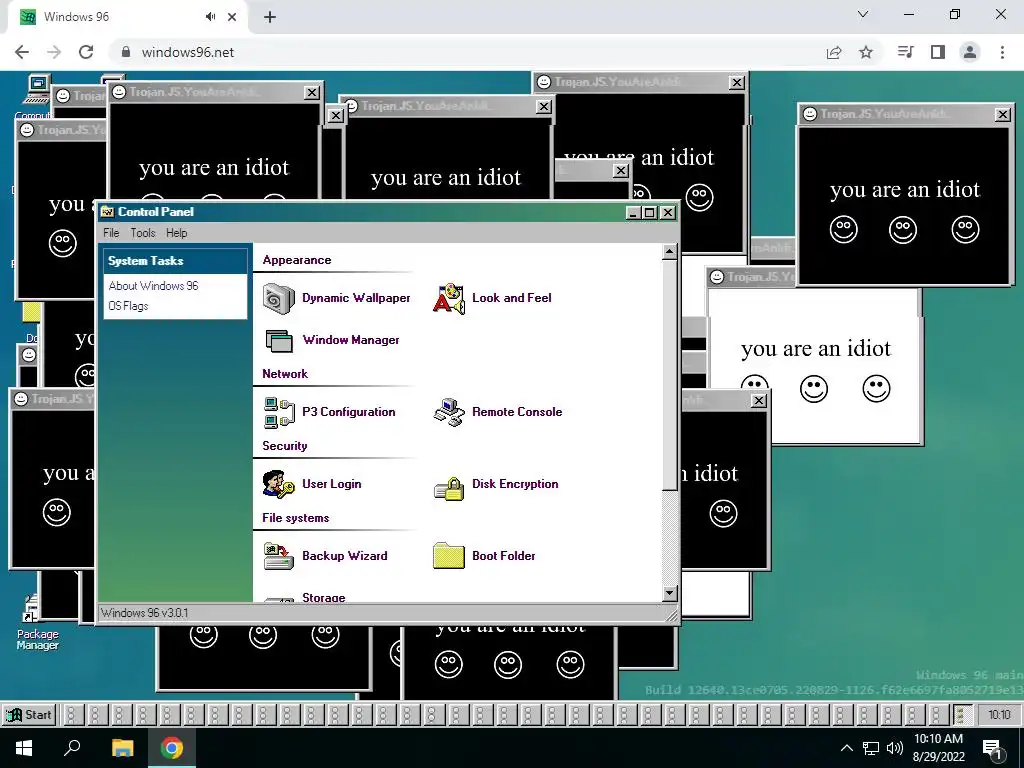Open the Look and Feel icon
This screenshot has height=768, width=1024.
tap(449, 298)
